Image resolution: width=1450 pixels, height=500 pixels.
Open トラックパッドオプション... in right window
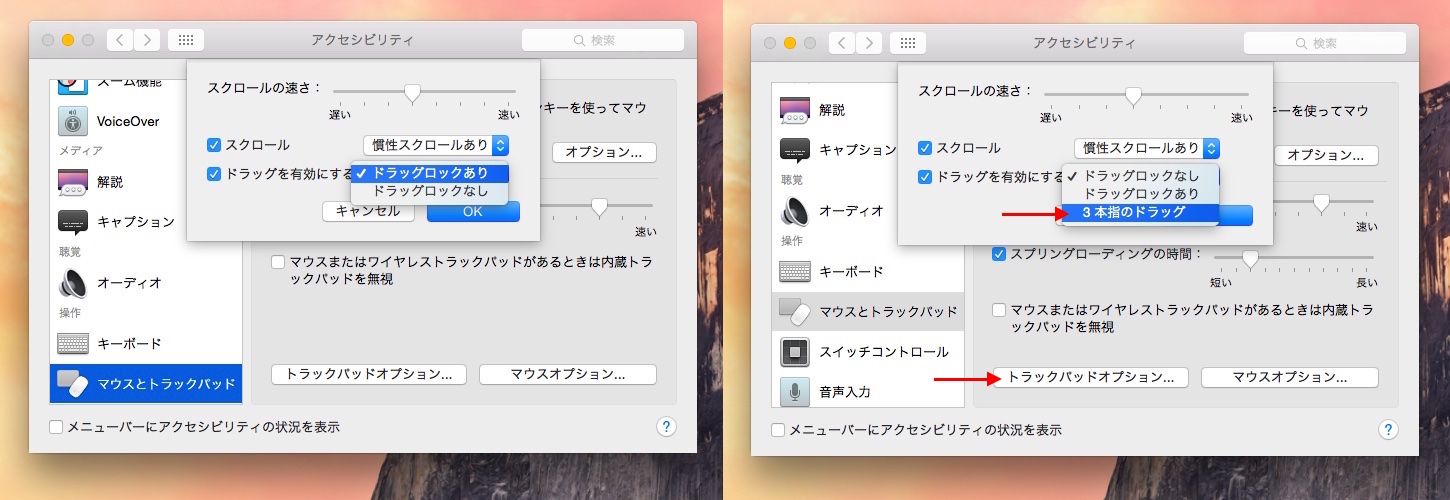[1090, 378]
